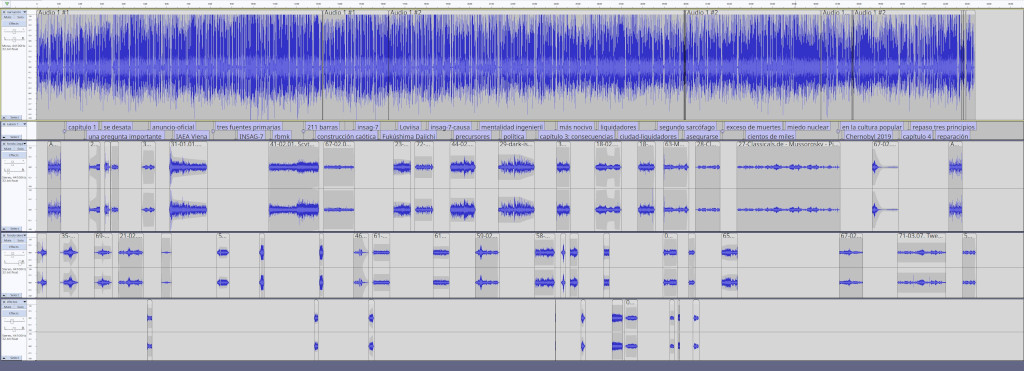Click the bottom effects track pan slider
The height and width of the screenshot is (371, 1024).
pos(14,328)
